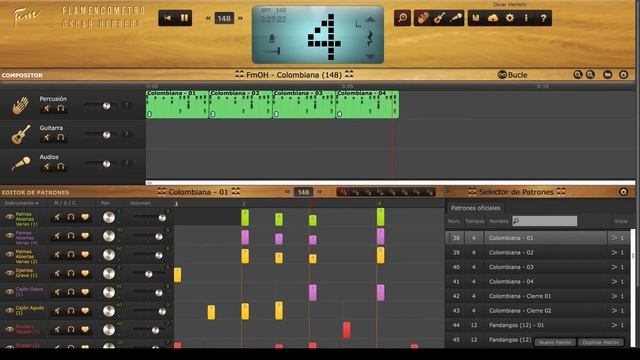This screenshot has height=360, width=640.
Task: Click the volume slider knob of Cajón Grave
Action: 159,293
